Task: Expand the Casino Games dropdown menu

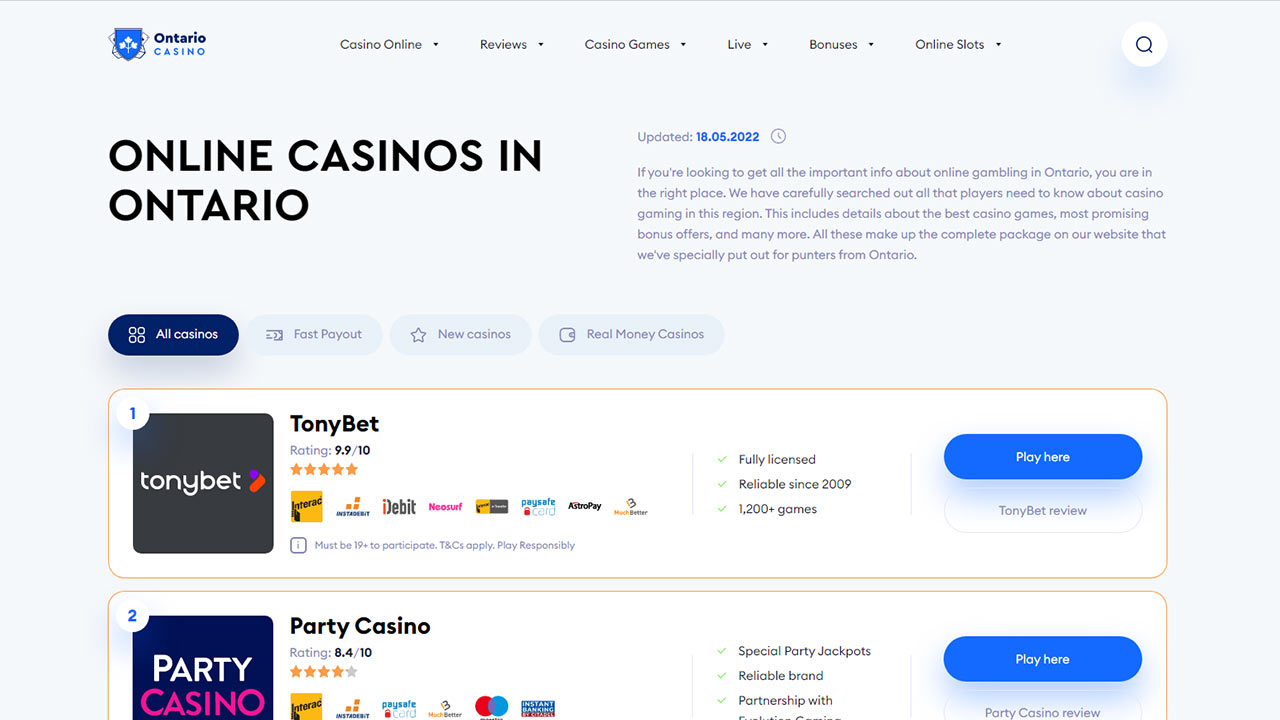Action: click(635, 44)
